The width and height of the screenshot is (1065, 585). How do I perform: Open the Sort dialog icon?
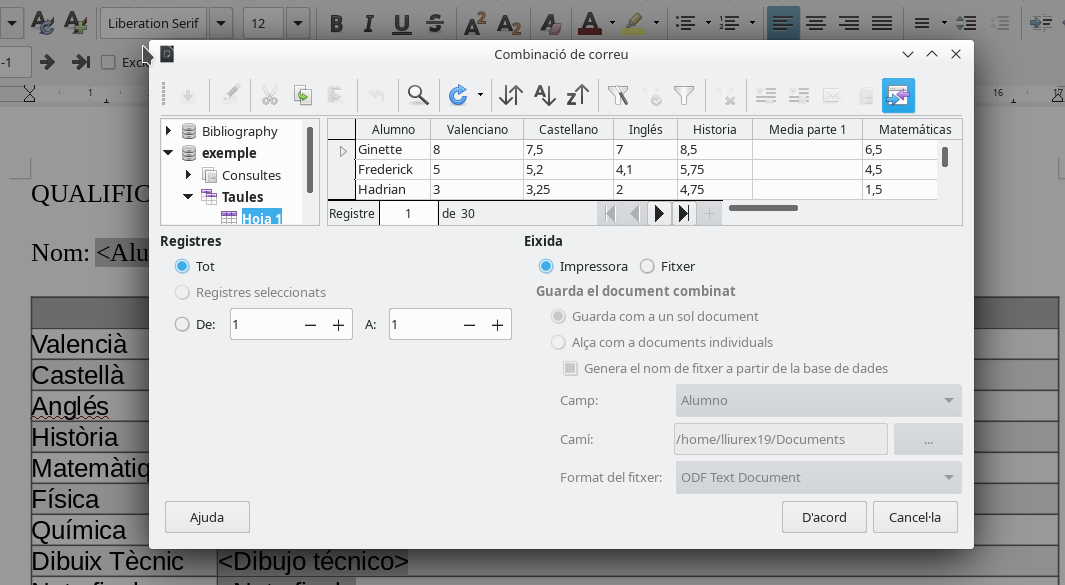511,96
